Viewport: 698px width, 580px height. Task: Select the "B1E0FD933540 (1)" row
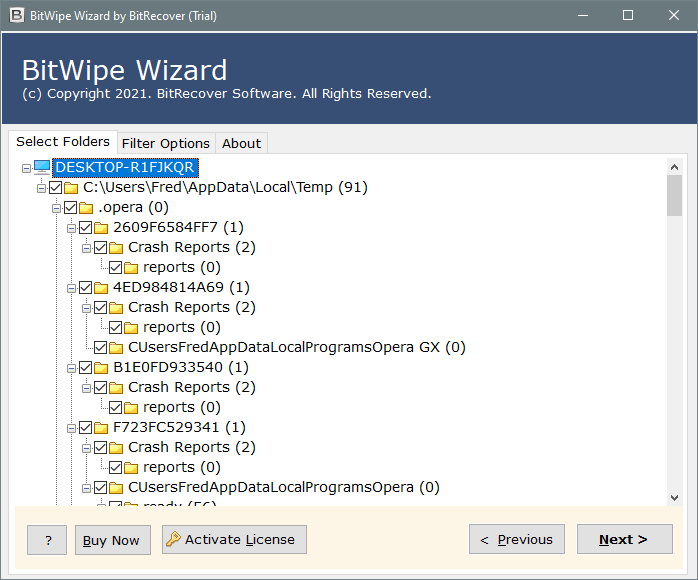[181, 367]
